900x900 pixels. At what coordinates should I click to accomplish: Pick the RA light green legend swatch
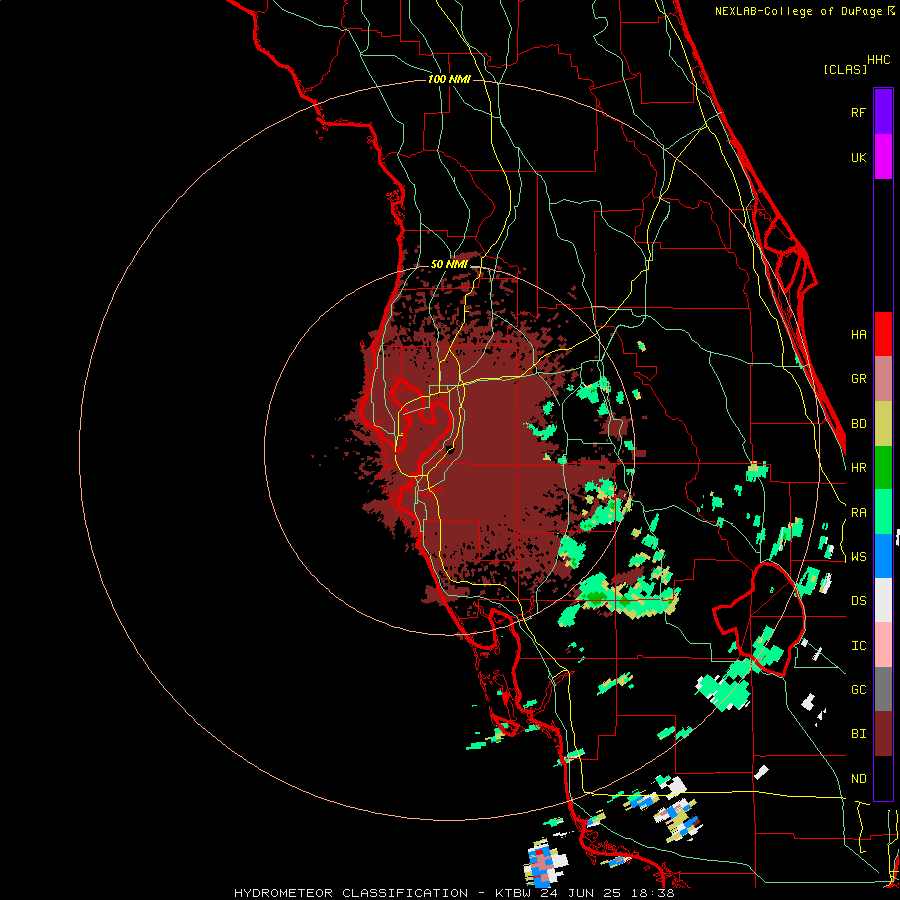(x=883, y=512)
